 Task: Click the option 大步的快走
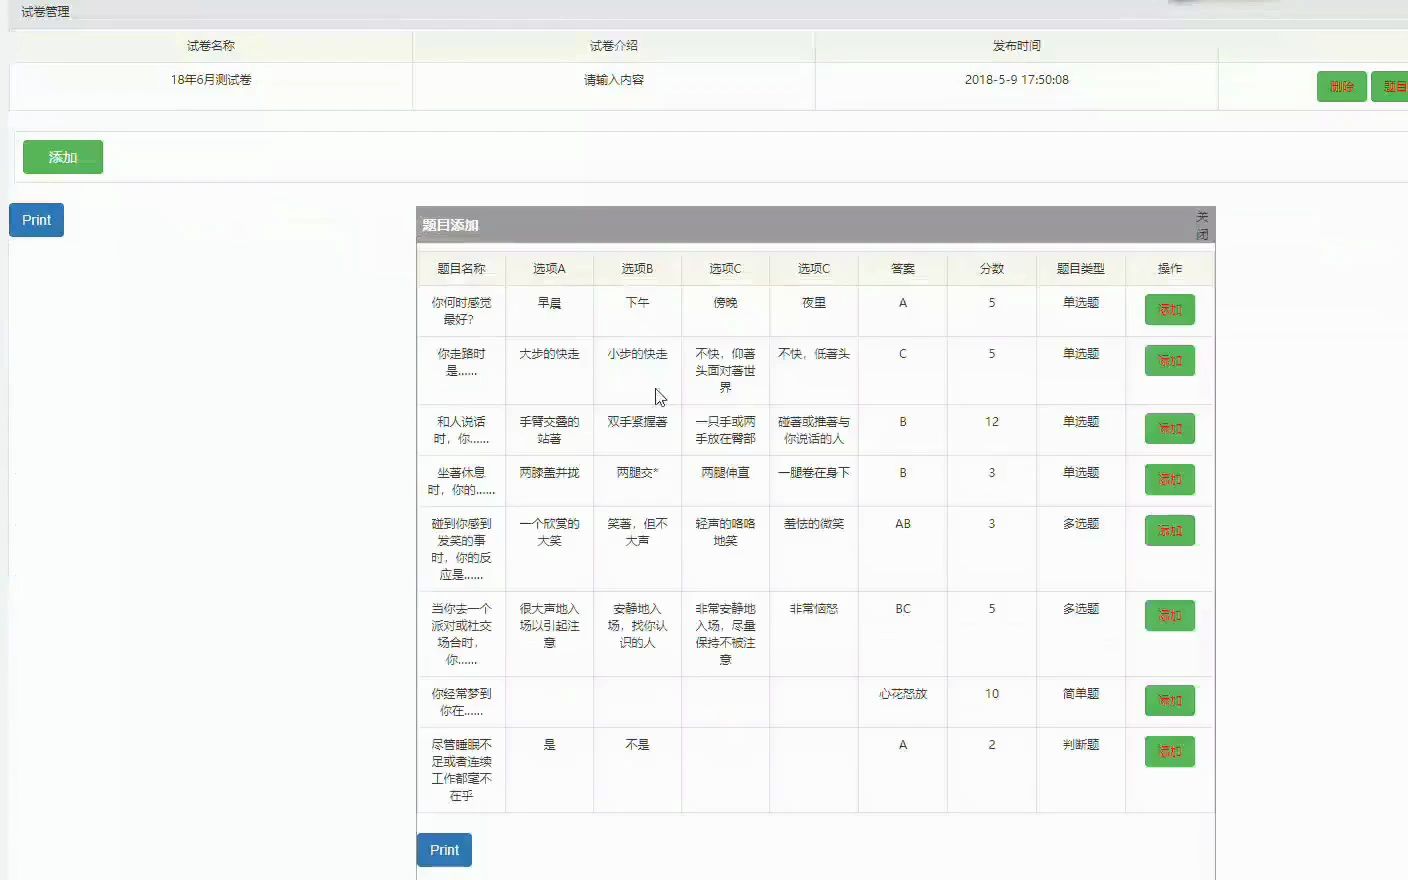coord(549,354)
